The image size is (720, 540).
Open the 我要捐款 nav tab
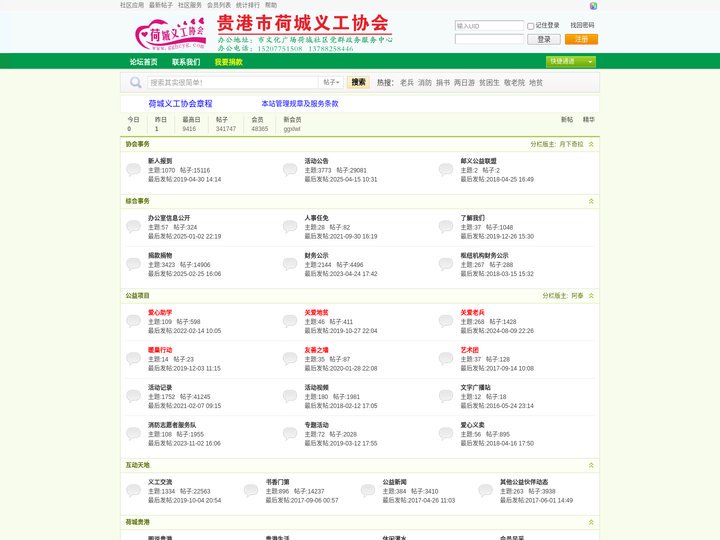click(x=229, y=62)
